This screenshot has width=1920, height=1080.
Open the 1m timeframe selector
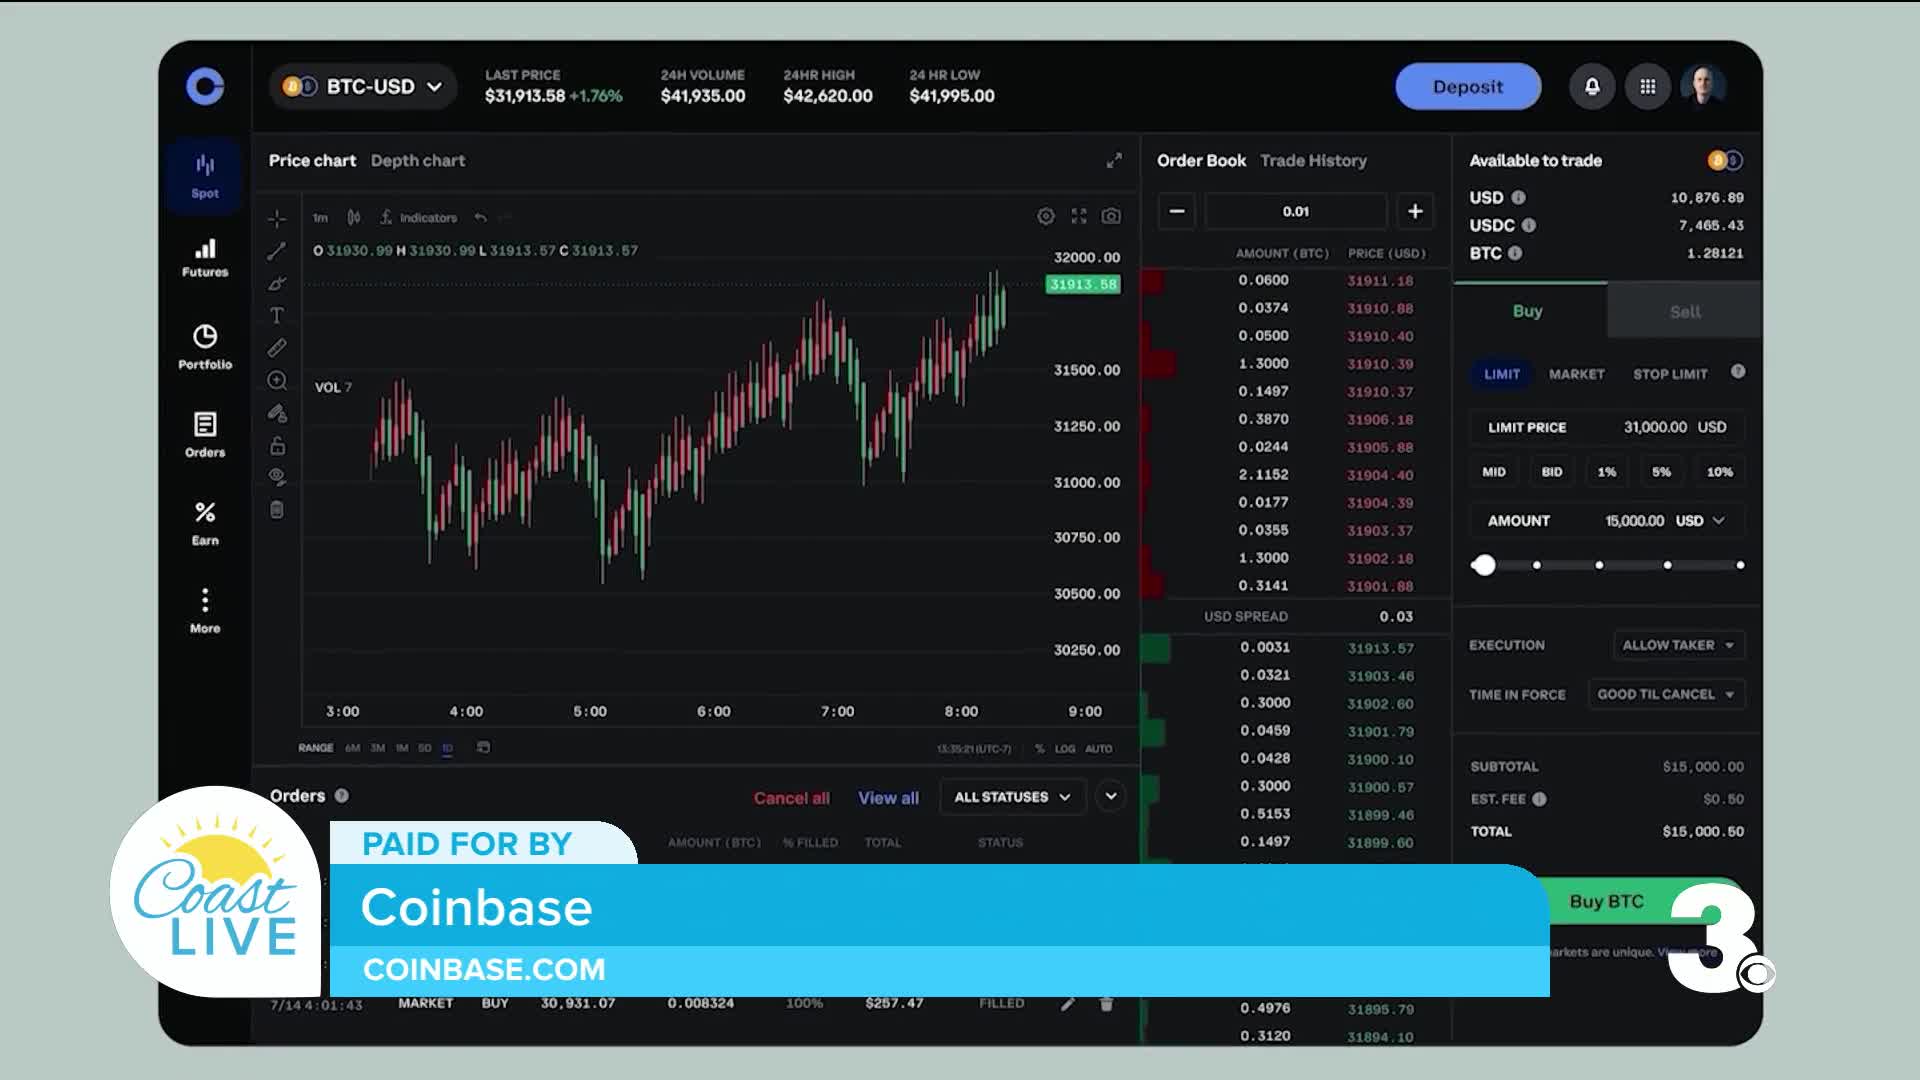pyautogui.click(x=320, y=218)
